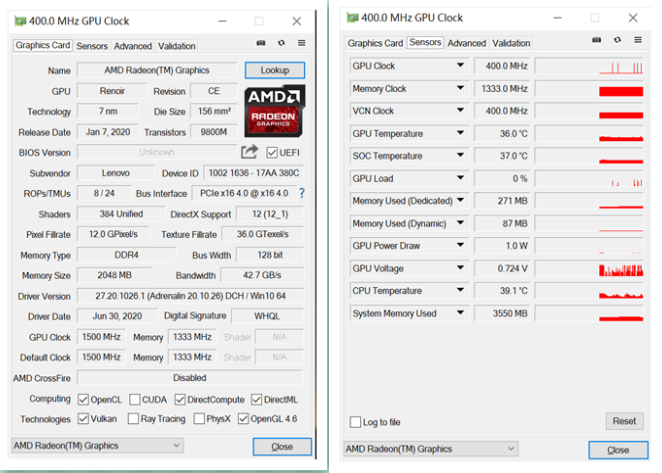Open System Memory Used dropdown arrow
Viewport: 662px width, 473px height.
point(460,313)
